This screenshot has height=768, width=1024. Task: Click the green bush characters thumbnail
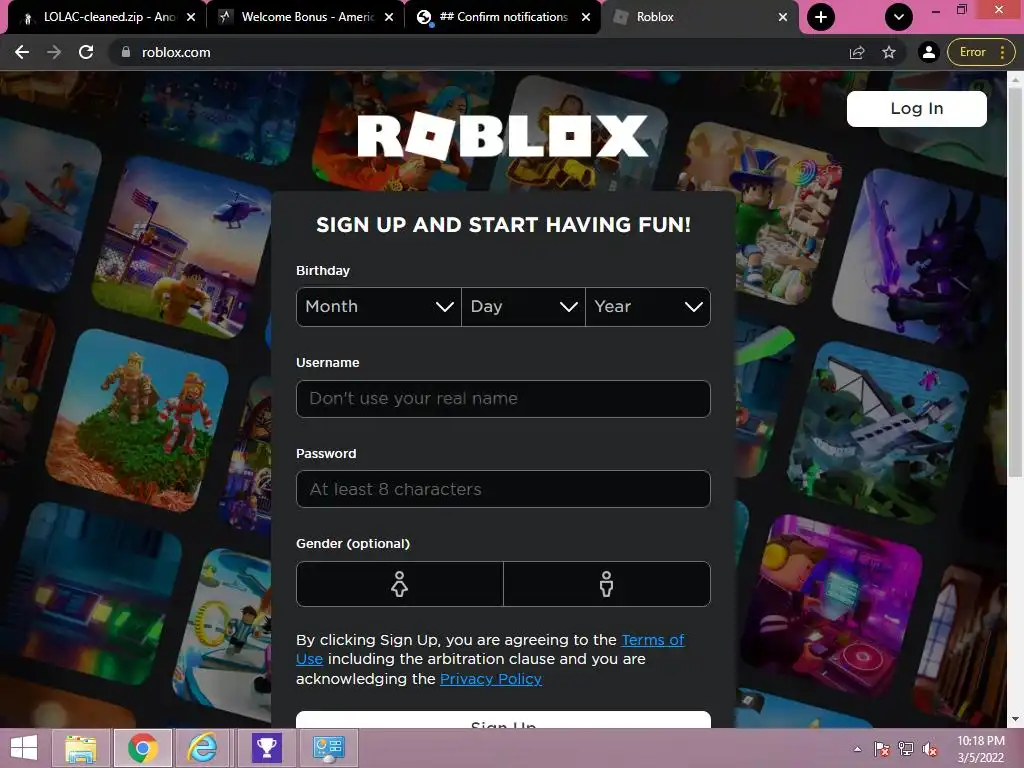point(137,421)
